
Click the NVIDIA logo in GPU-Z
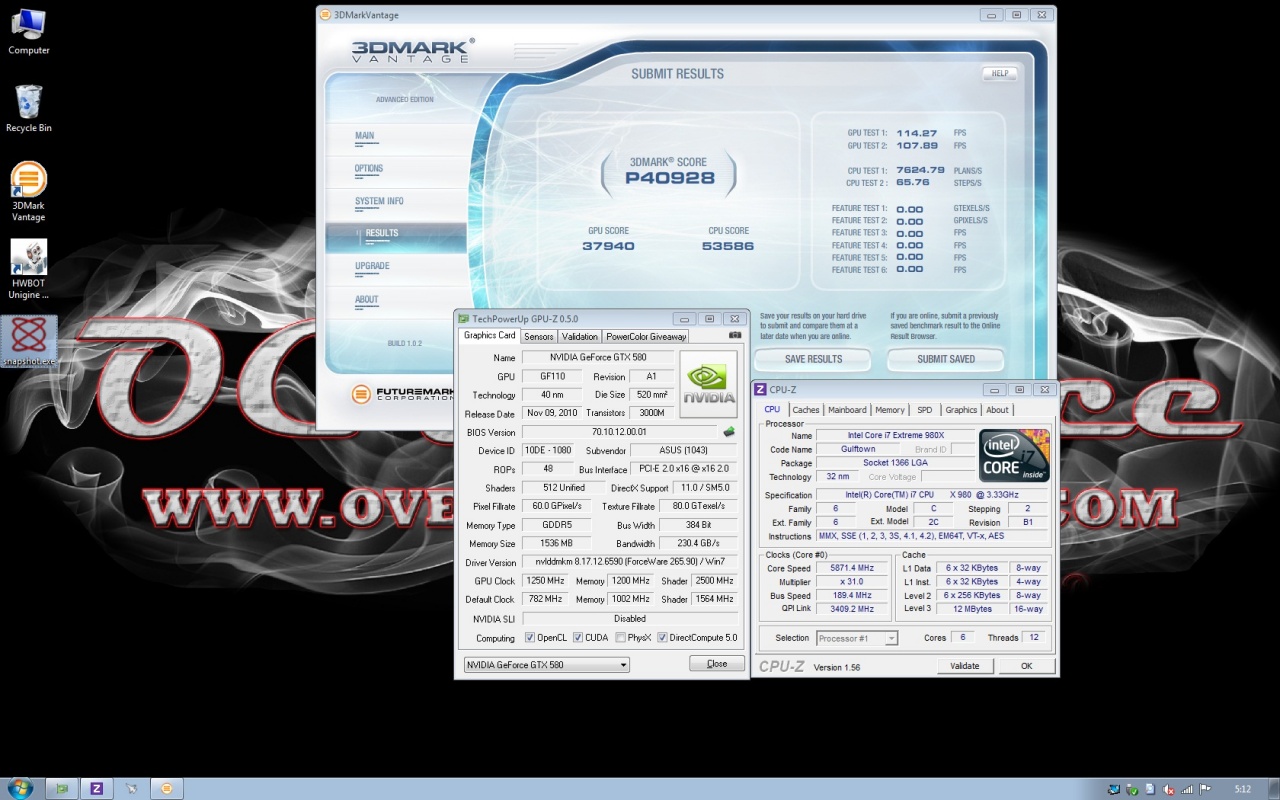click(708, 384)
